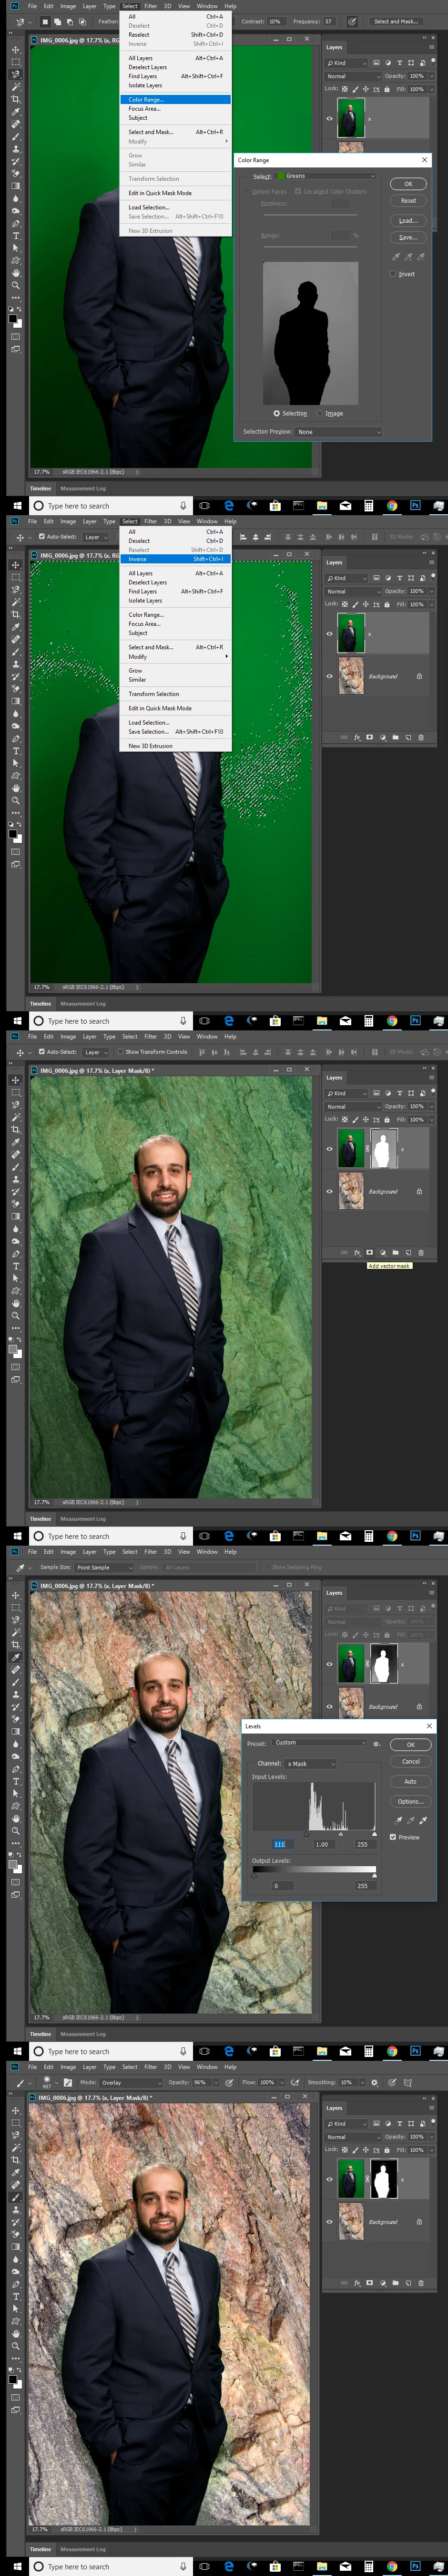Image resolution: width=448 pixels, height=2576 pixels.
Task: Click Reset in the Color Range dialog
Action: [408, 201]
